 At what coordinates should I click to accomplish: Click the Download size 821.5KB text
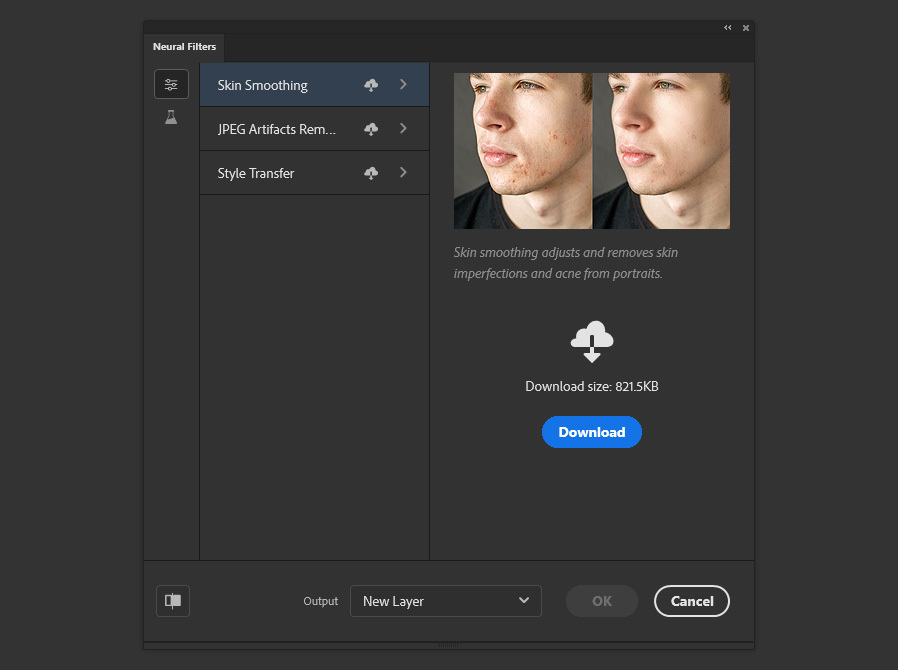[x=592, y=387]
